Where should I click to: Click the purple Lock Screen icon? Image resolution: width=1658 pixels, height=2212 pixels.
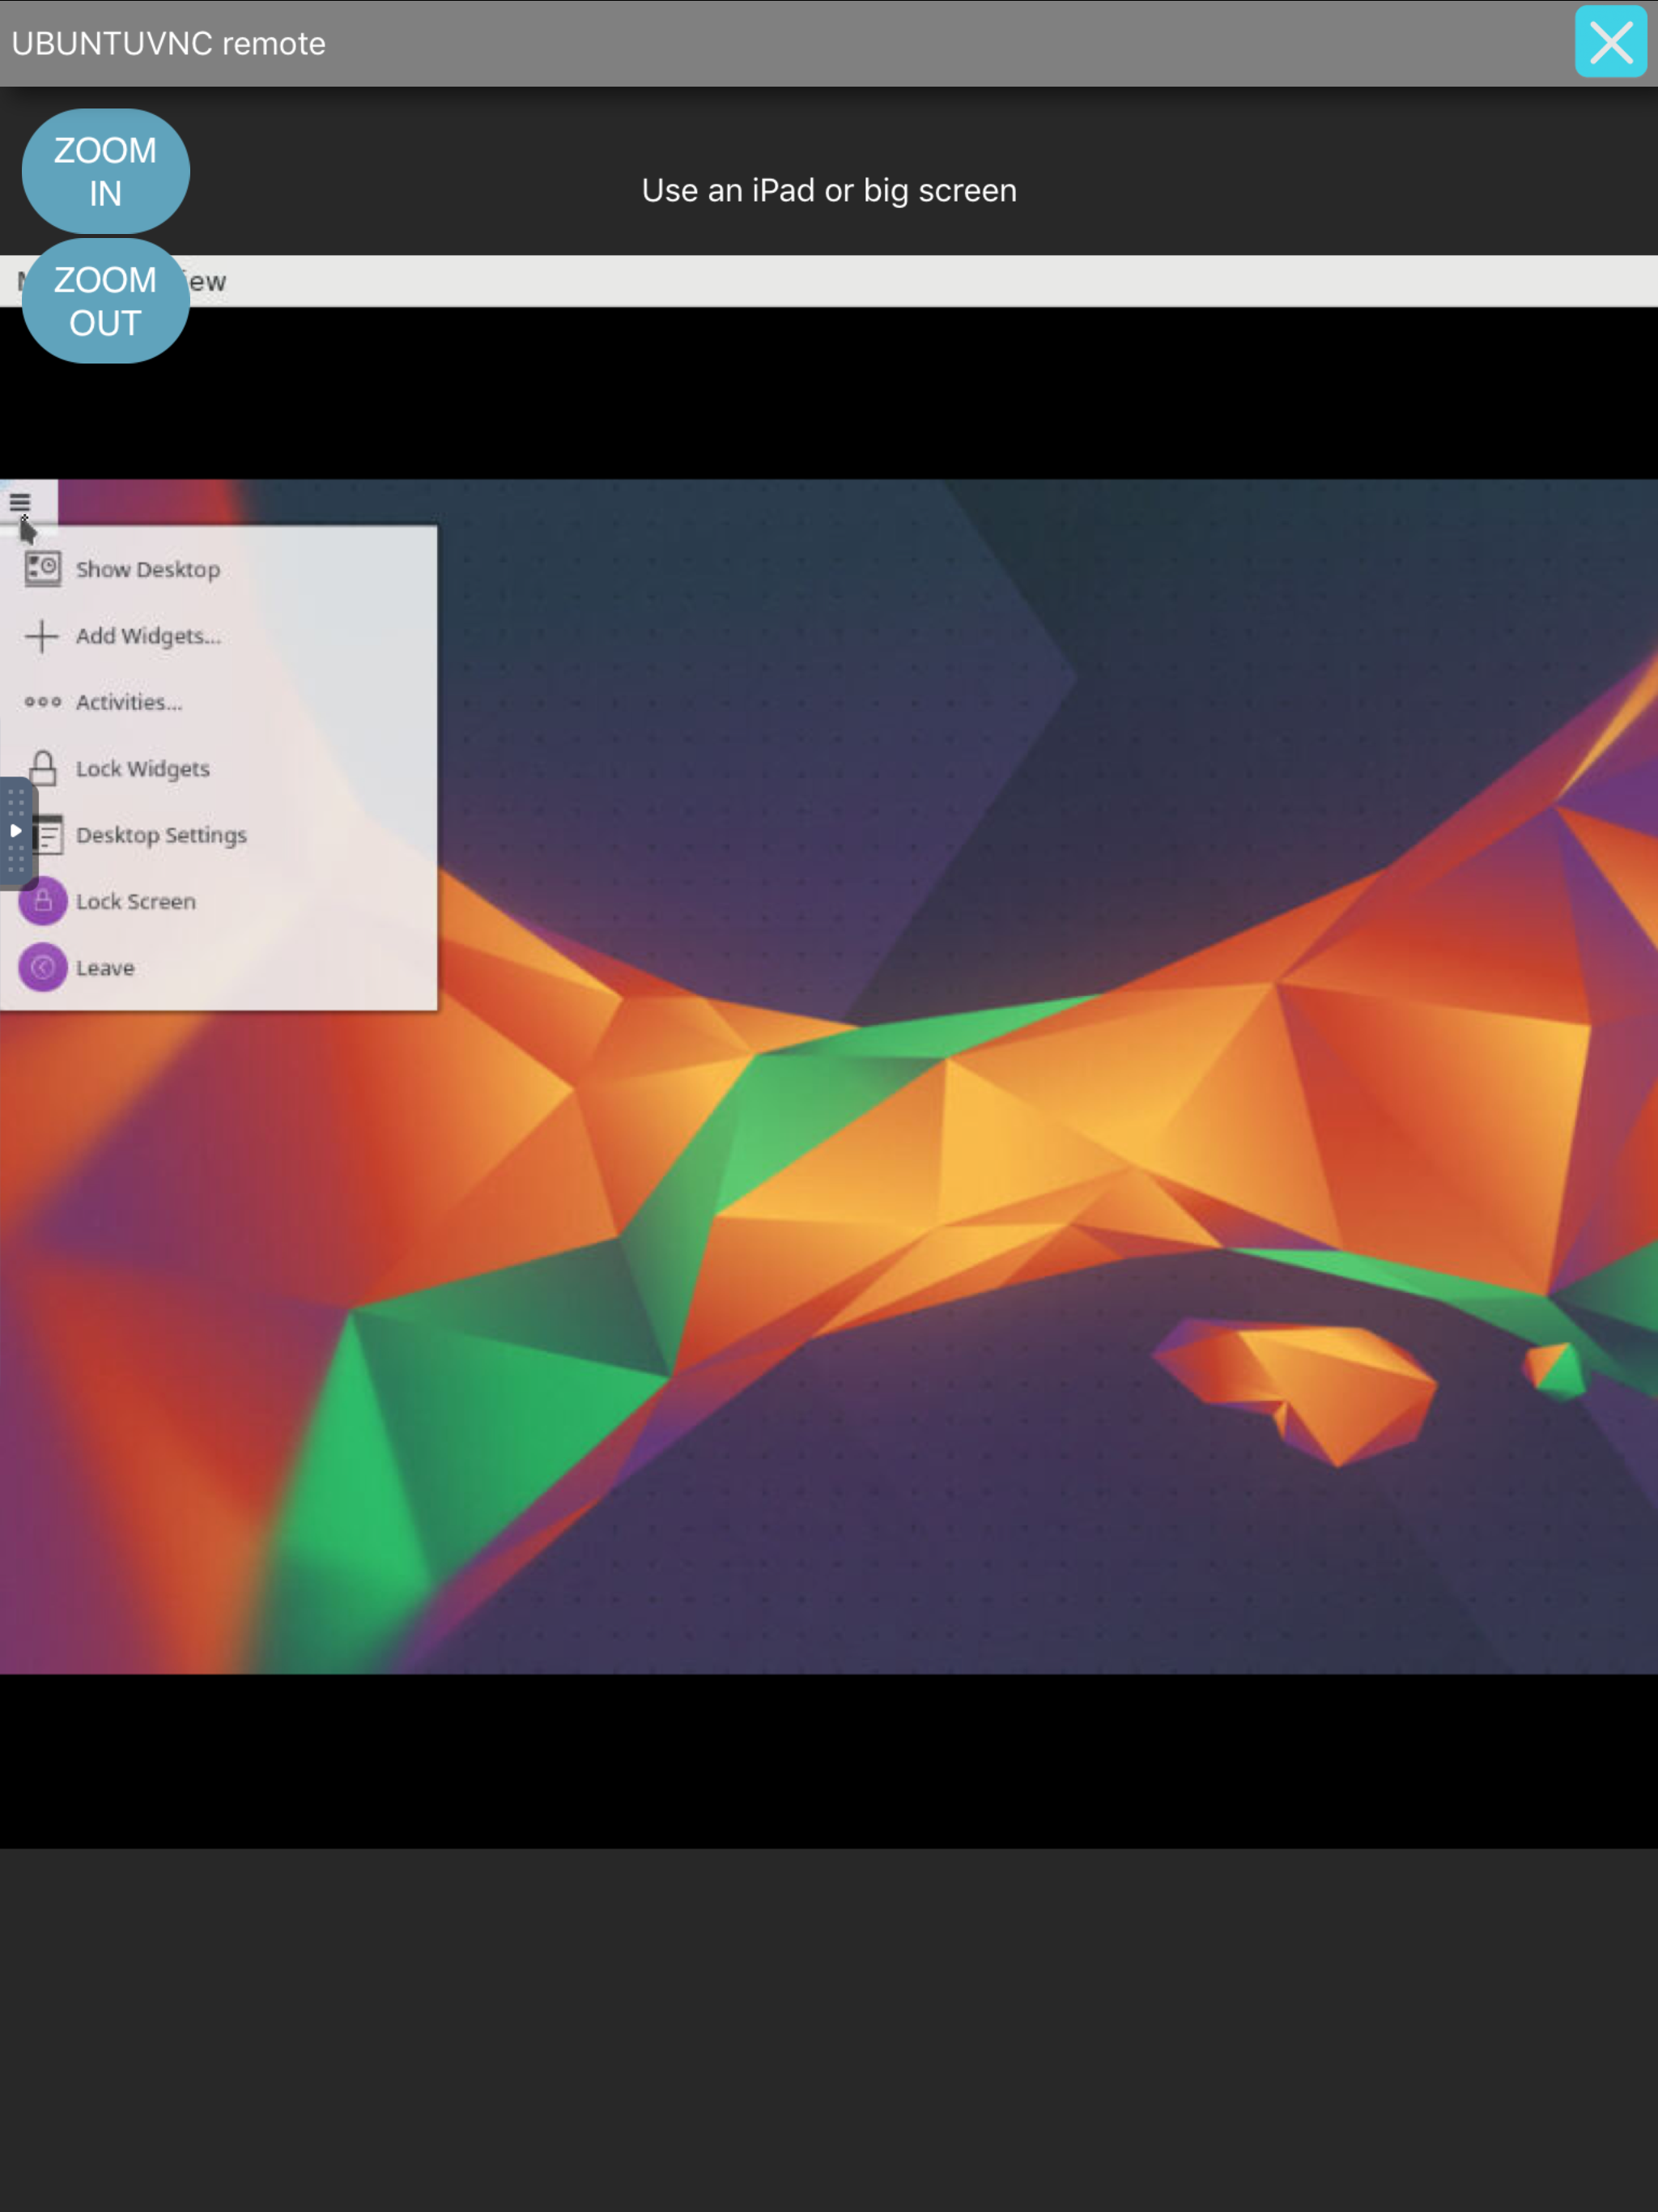click(43, 901)
